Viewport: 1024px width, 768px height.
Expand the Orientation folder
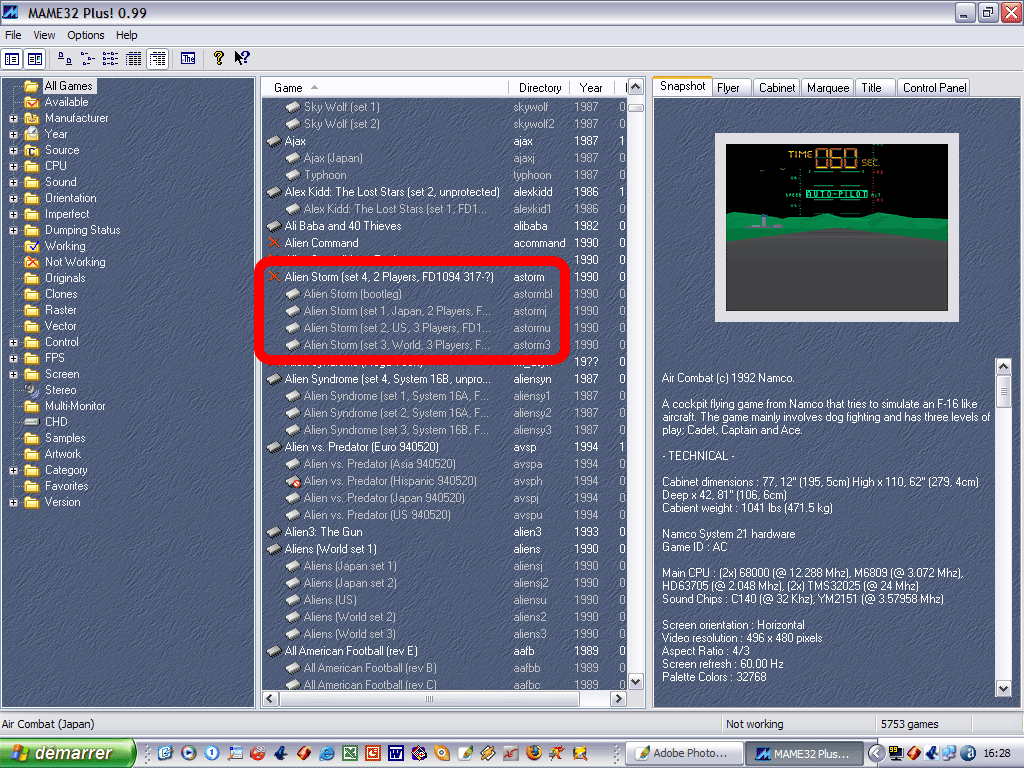(13, 199)
